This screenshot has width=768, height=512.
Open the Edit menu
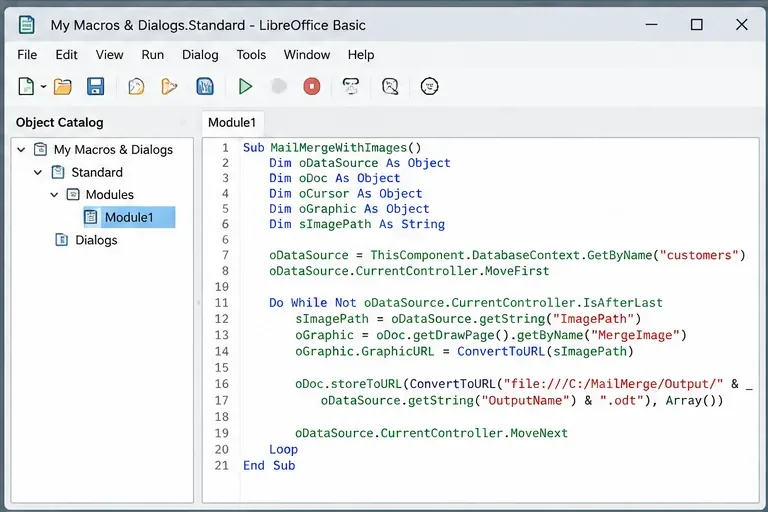(x=66, y=55)
